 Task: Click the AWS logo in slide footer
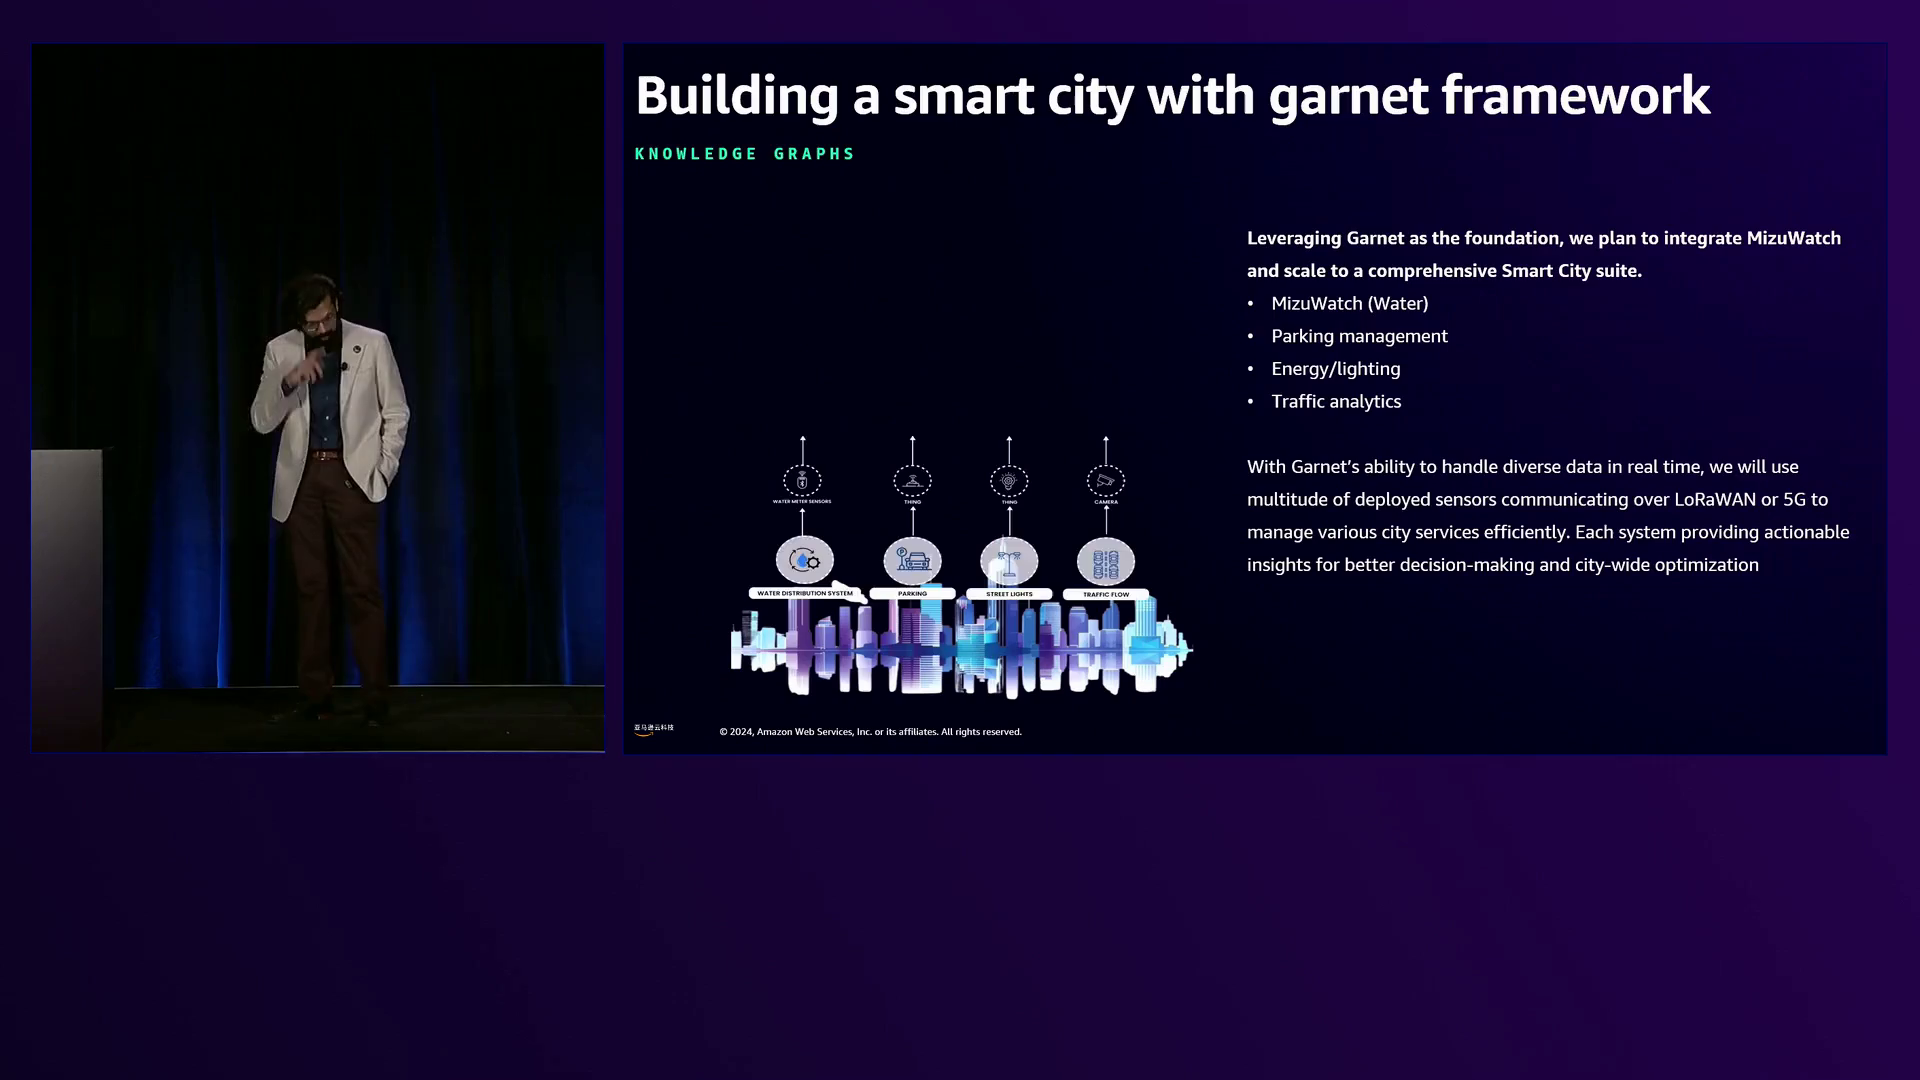pos(654,730)
